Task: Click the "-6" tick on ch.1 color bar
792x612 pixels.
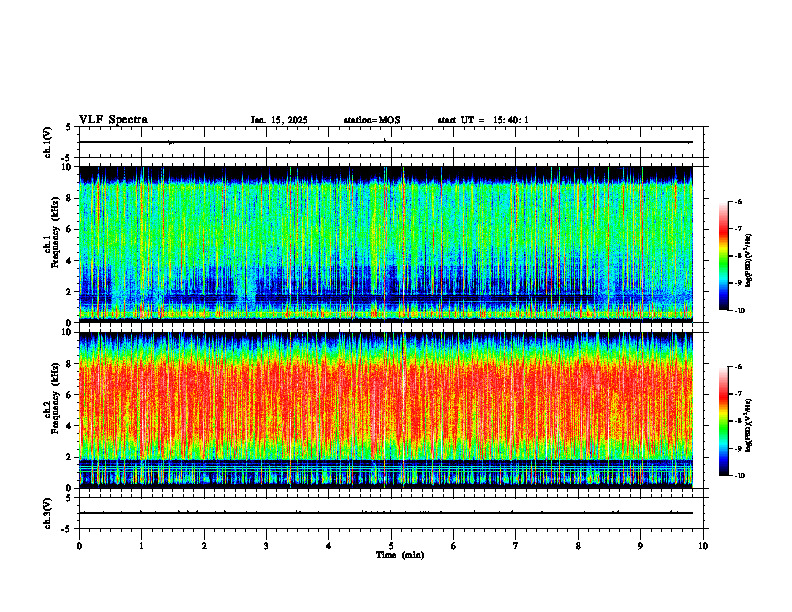Action: (738, 201)
